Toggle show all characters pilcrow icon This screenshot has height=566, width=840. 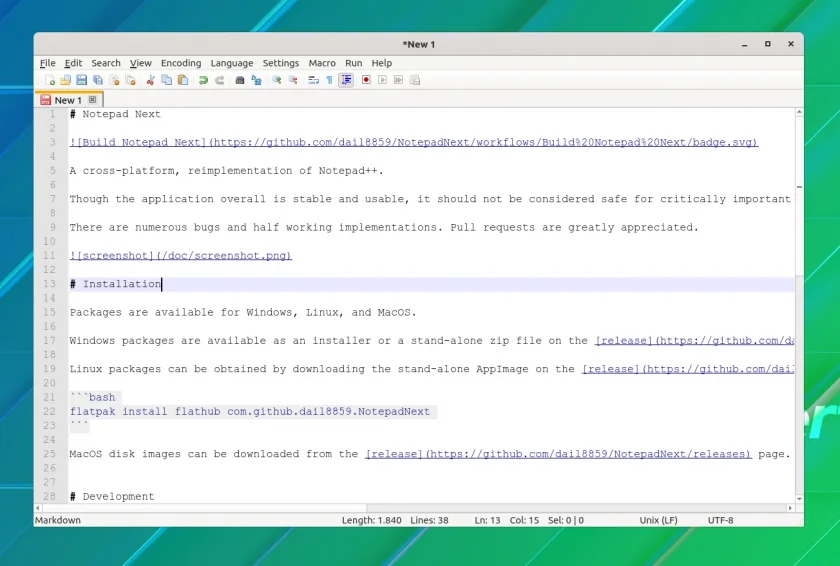tap(329, 80)
